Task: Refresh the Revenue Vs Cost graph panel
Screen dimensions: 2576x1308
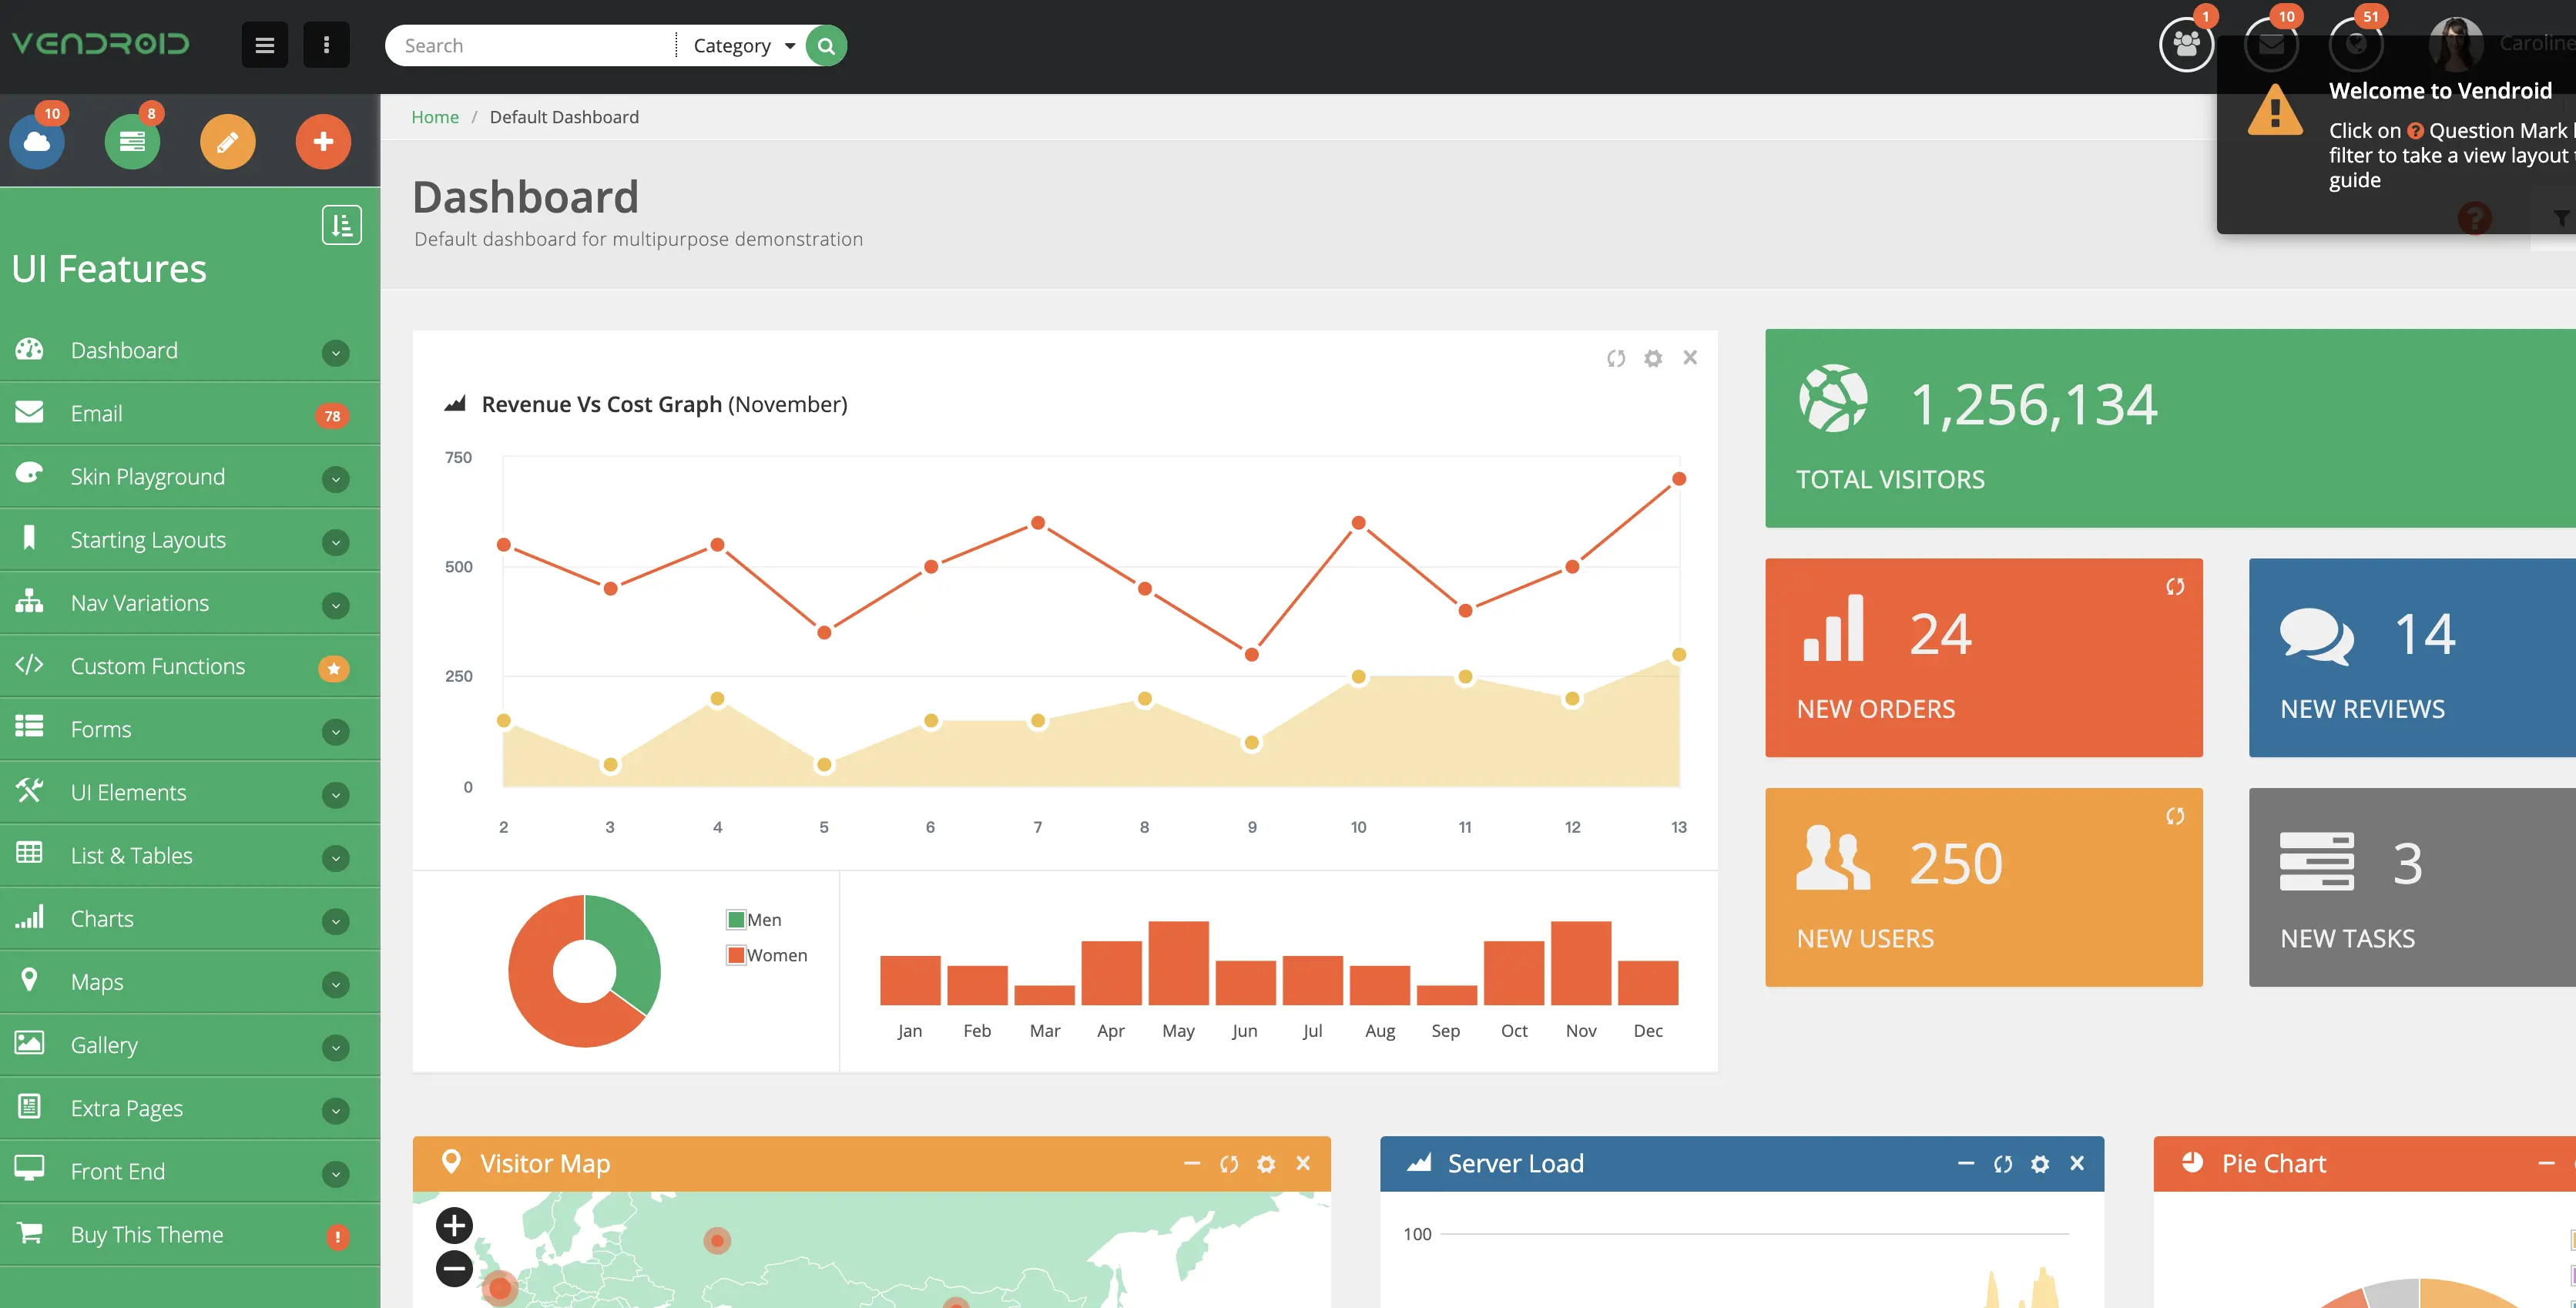Action: click(x=1616, y=358)
